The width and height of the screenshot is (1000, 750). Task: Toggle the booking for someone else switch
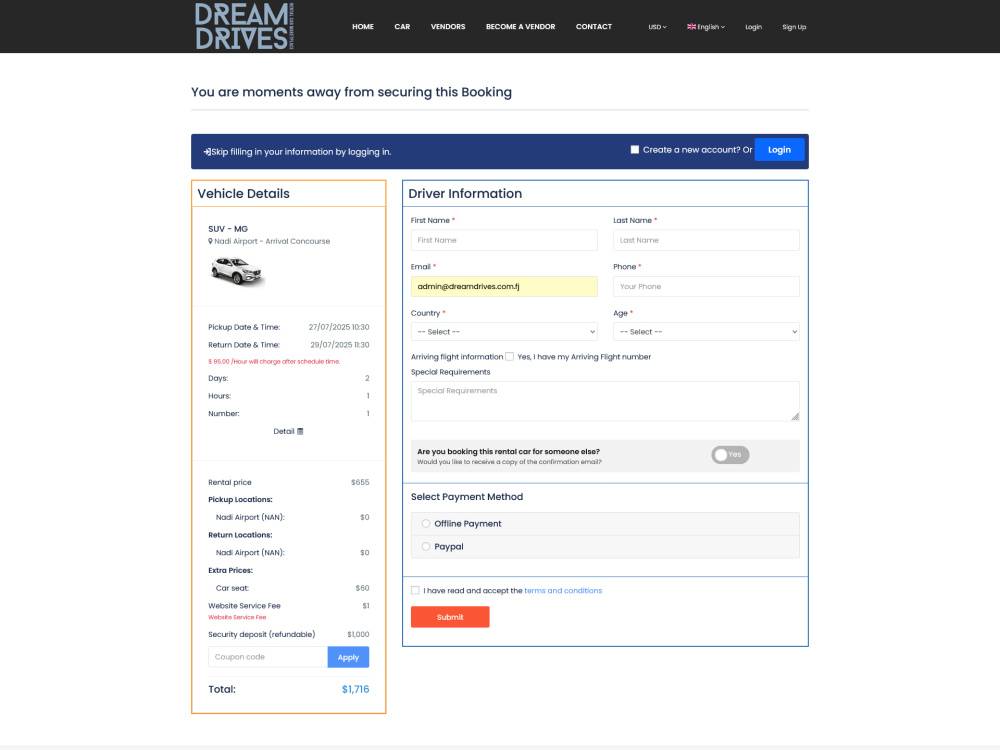730,455
